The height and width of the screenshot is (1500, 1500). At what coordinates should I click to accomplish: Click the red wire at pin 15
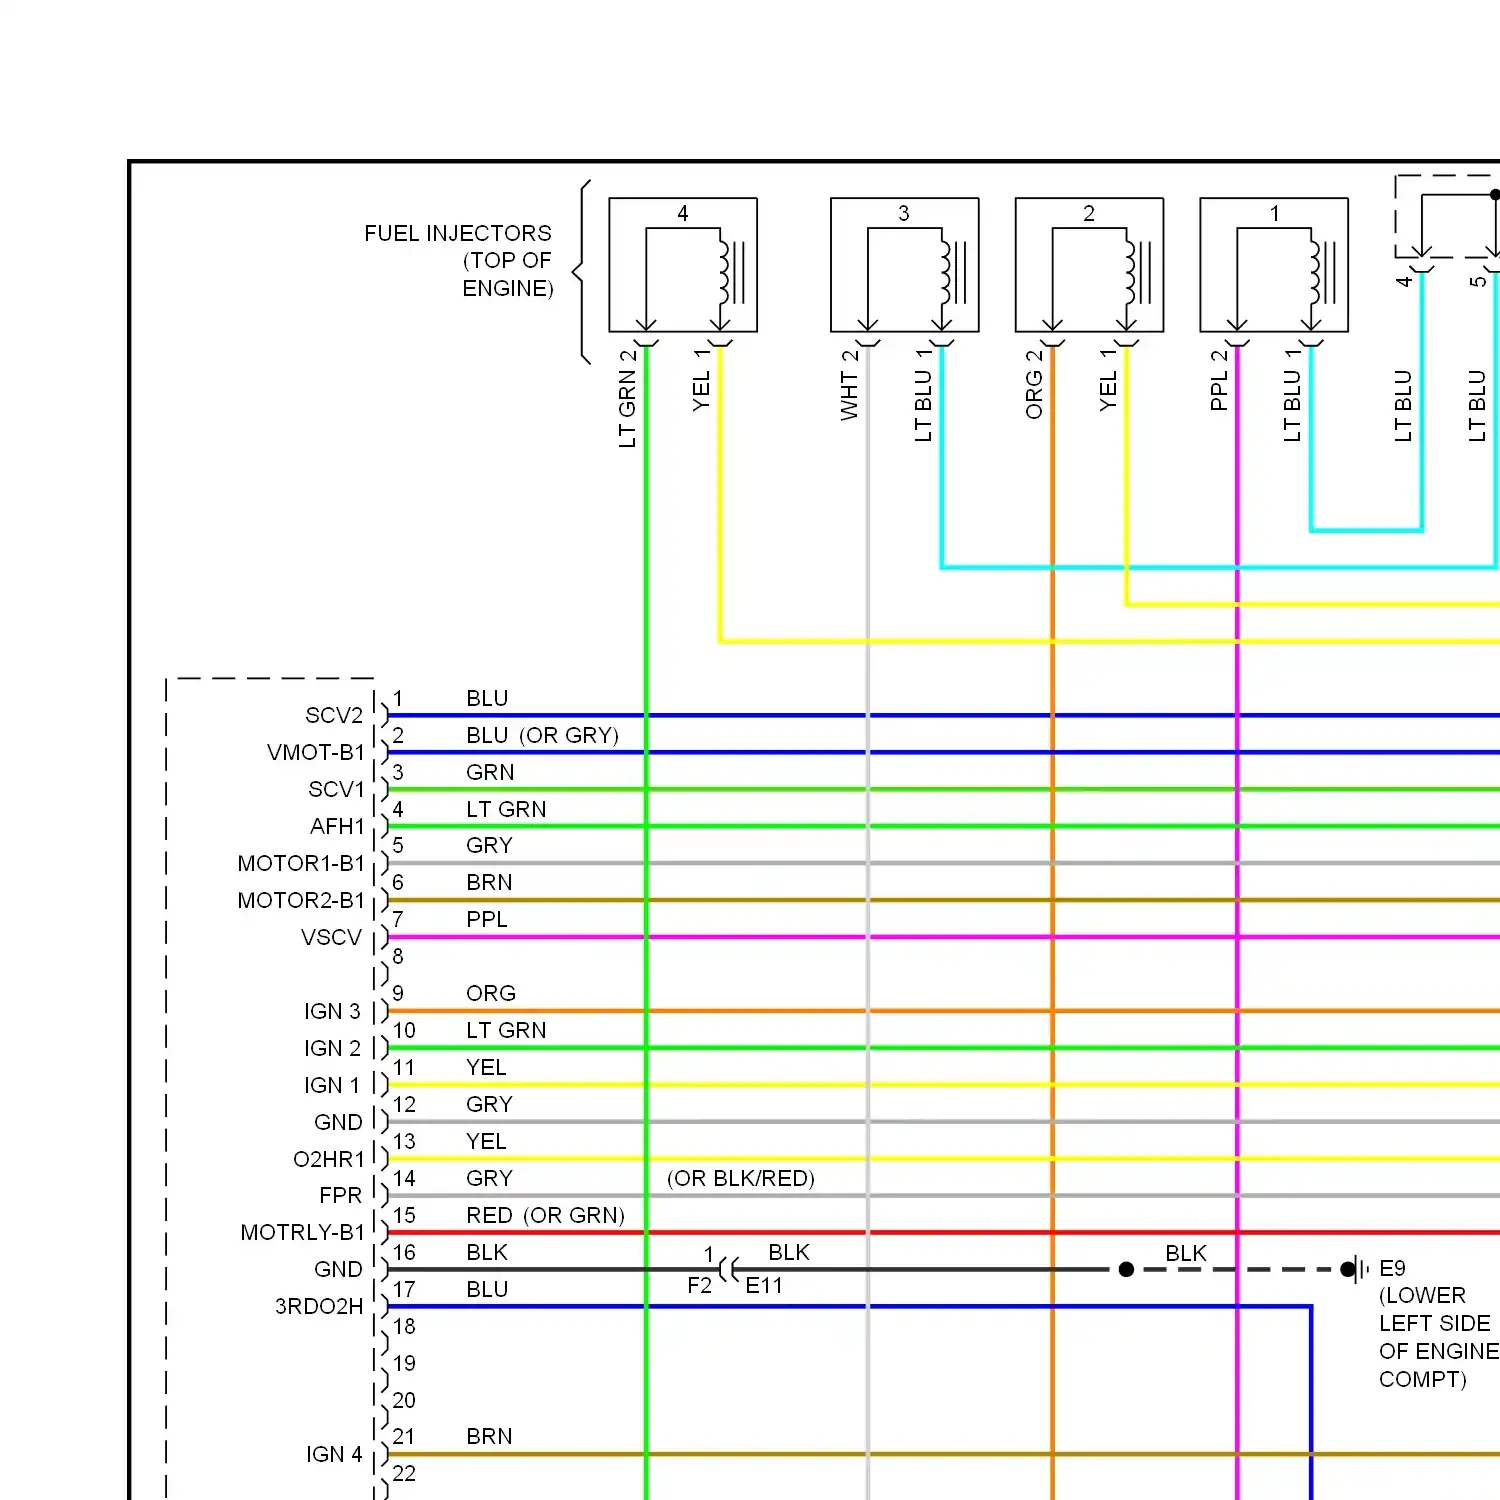(x=943, y=1233)
